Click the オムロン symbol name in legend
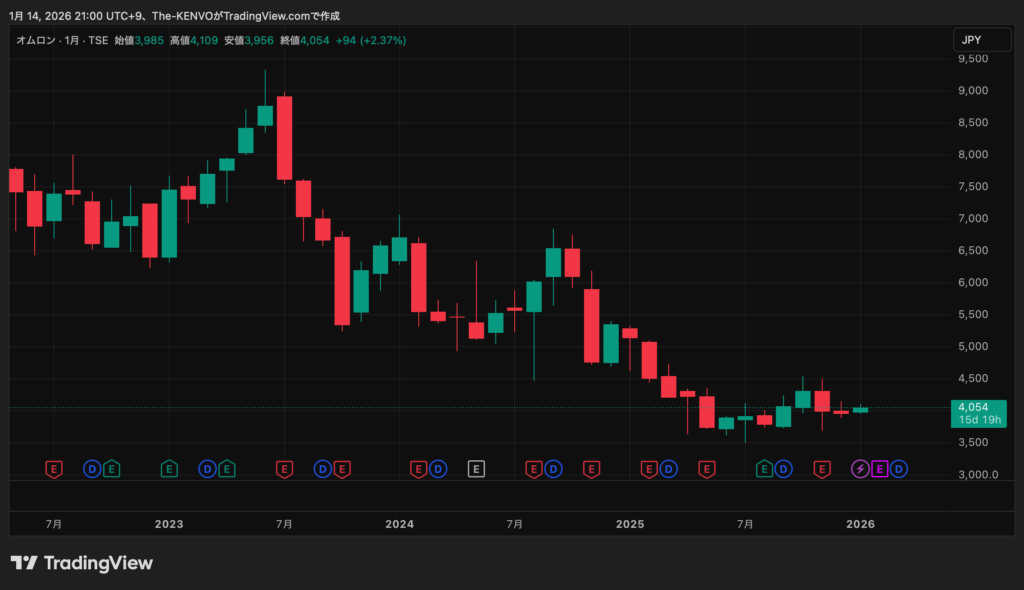The image size is (1024, 590). [36, 40]
